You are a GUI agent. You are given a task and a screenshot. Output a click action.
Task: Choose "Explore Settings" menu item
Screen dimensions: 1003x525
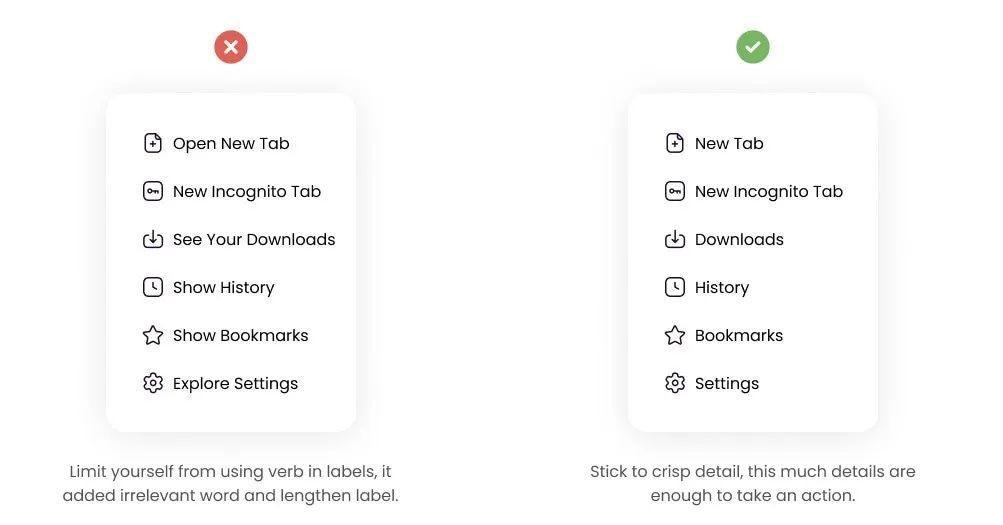point(236,383)
